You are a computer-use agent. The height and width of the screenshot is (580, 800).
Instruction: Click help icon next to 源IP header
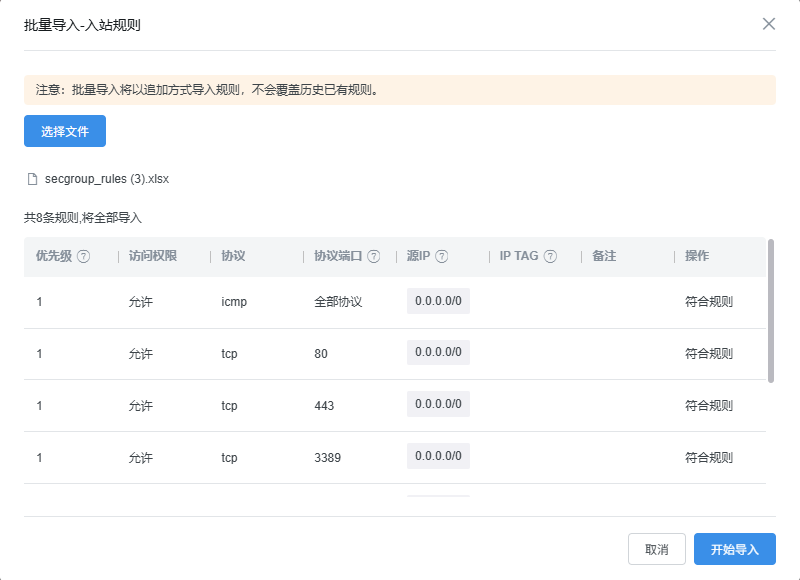point(441,256)
